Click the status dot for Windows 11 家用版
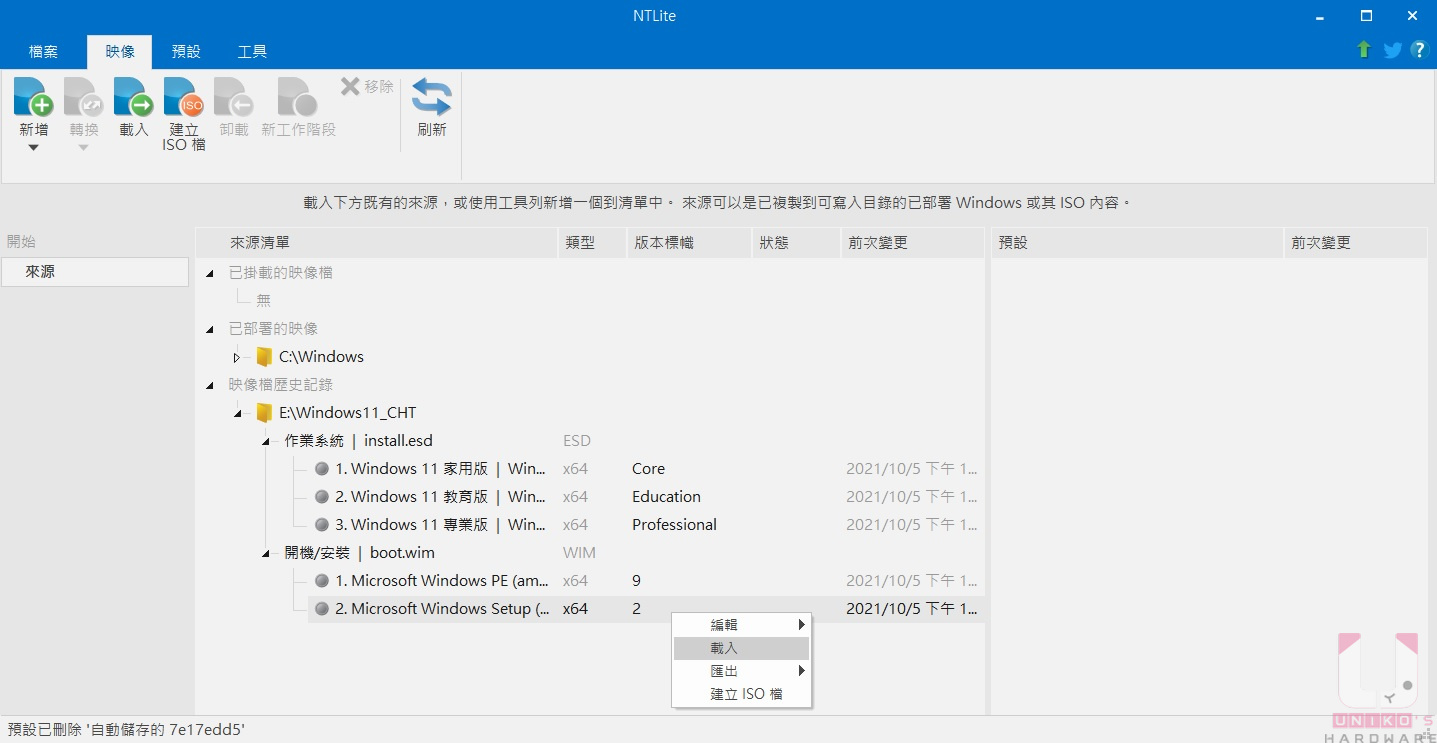Viewport: 1437px width, 743px height. point(322,469)
